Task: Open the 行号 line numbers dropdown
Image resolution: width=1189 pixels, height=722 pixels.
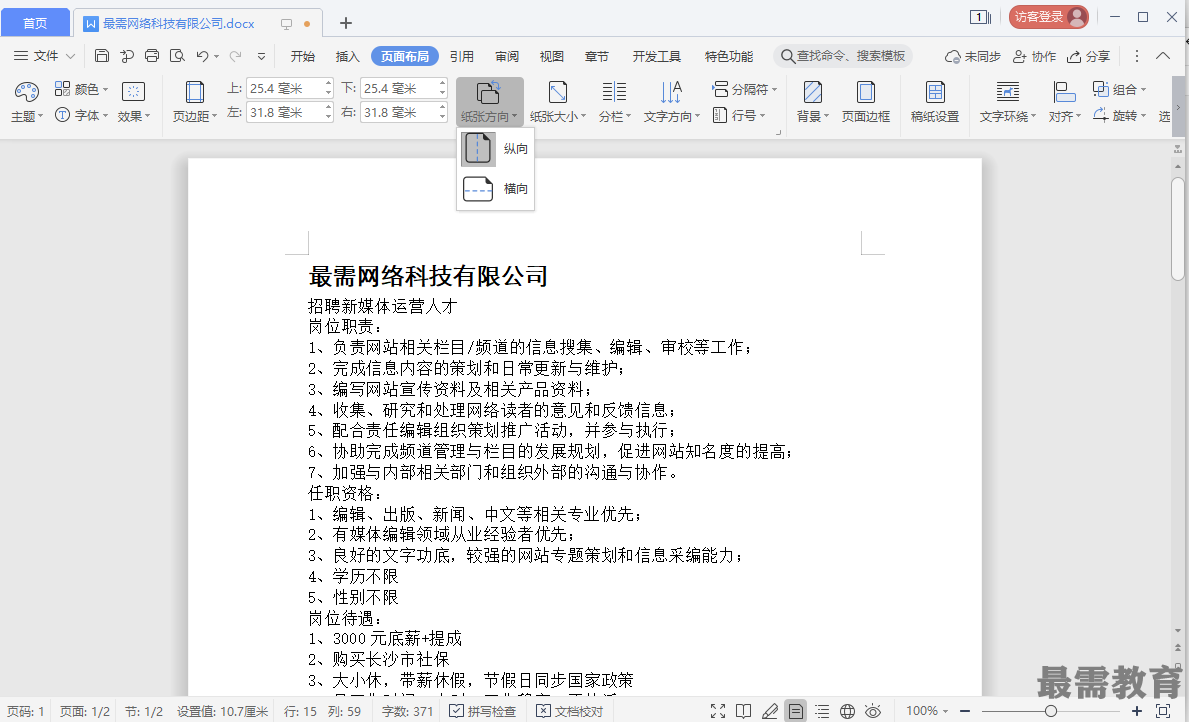Action: (x=739, y=115)
